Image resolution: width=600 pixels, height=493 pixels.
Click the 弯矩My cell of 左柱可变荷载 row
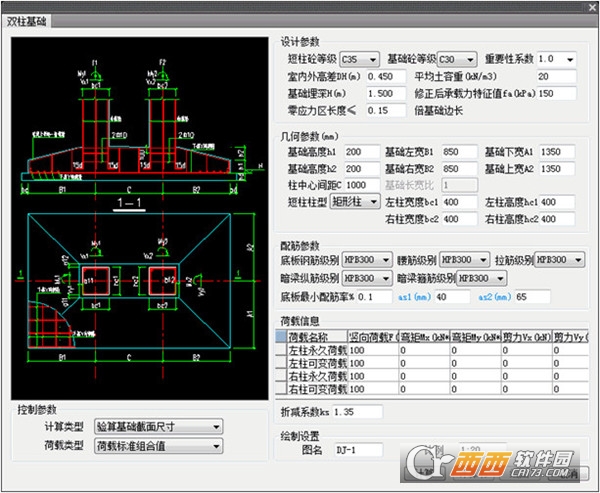(x=475, y=363)
